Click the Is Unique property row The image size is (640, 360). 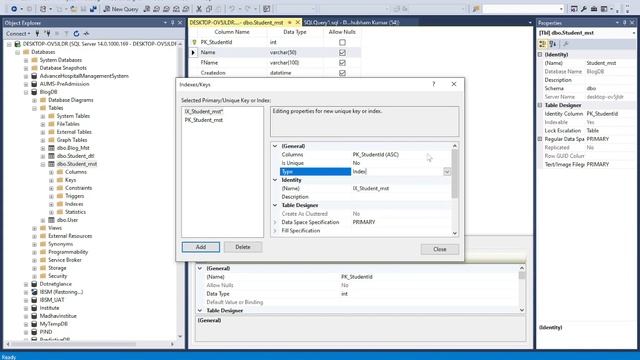pyautogui.click(x=365, y=163)
